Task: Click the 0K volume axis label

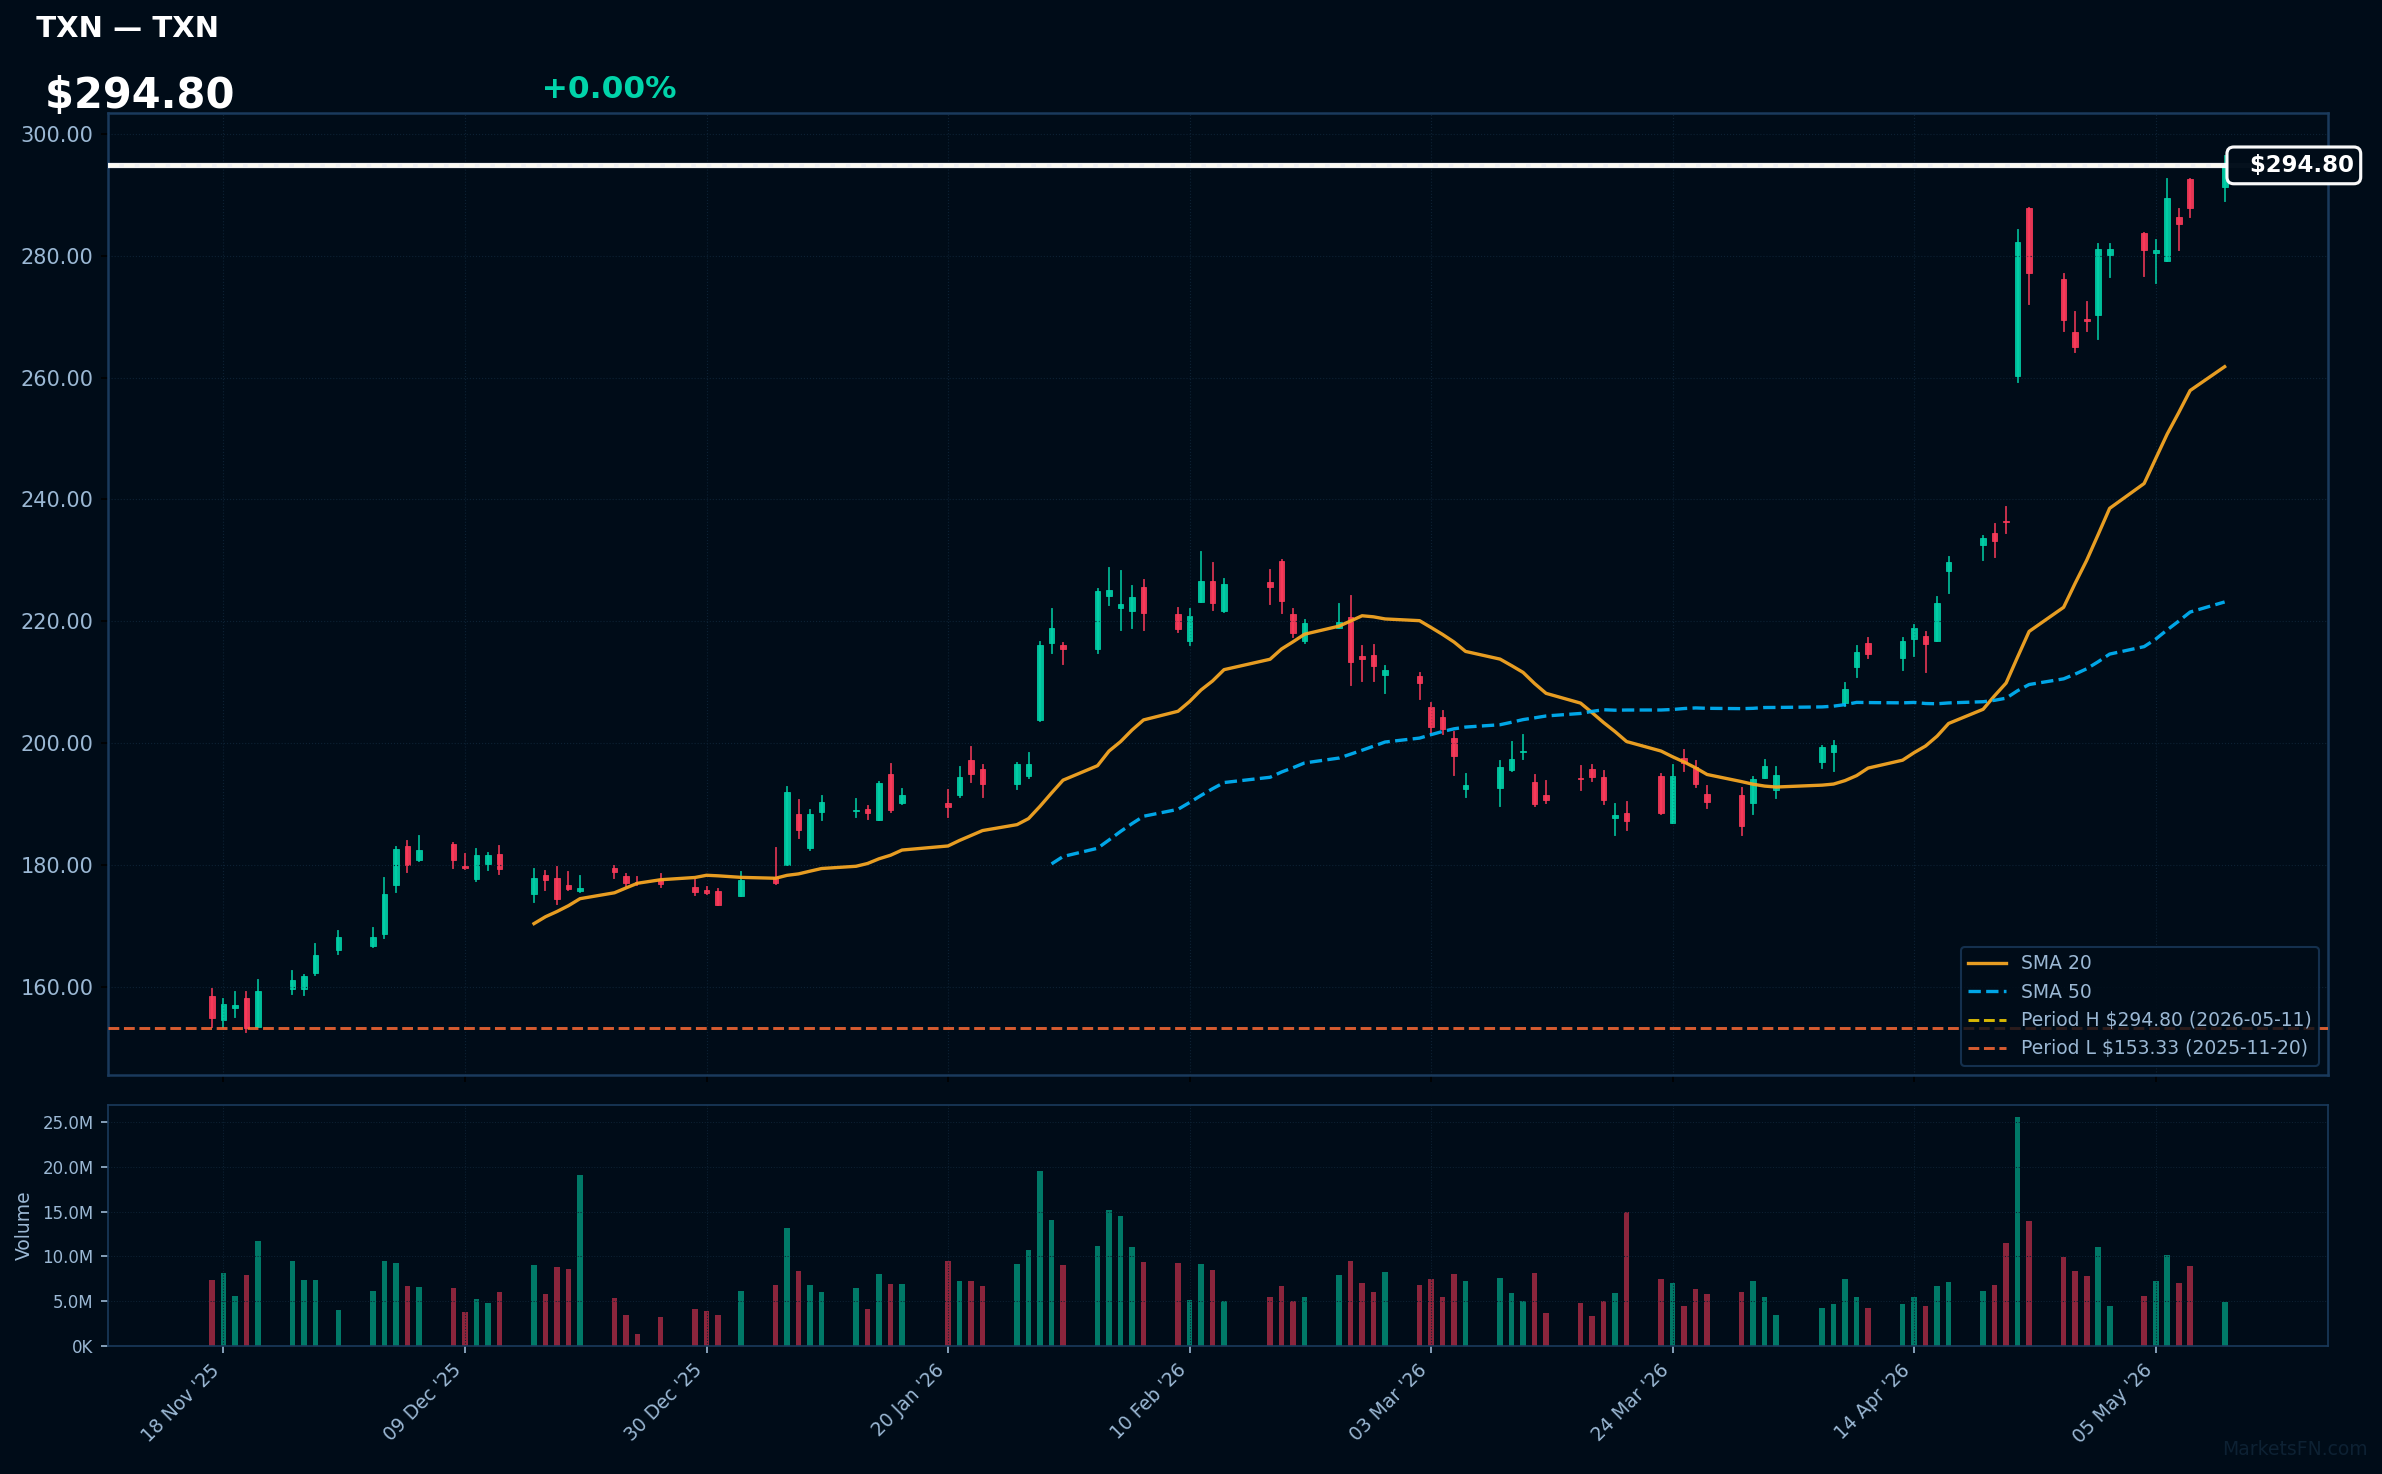Action: coord(83,1347)
